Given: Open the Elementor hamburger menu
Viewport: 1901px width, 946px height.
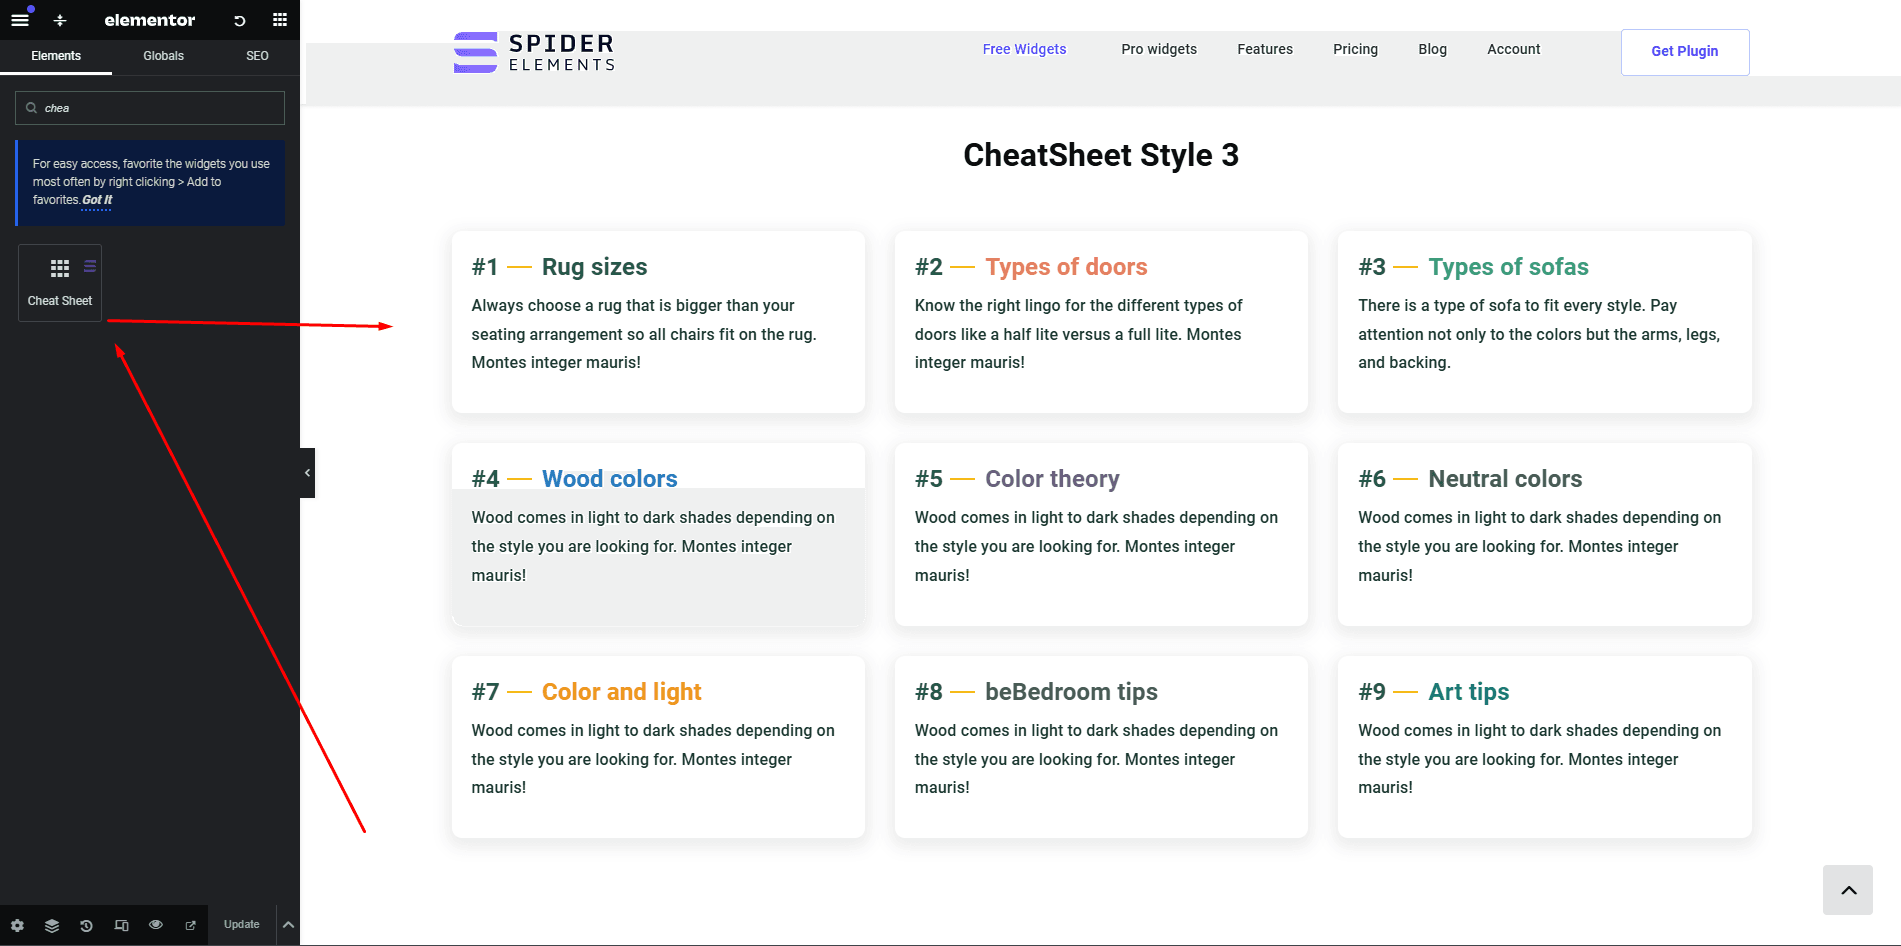Looking at the screenshot, I should tap(20, 20).
